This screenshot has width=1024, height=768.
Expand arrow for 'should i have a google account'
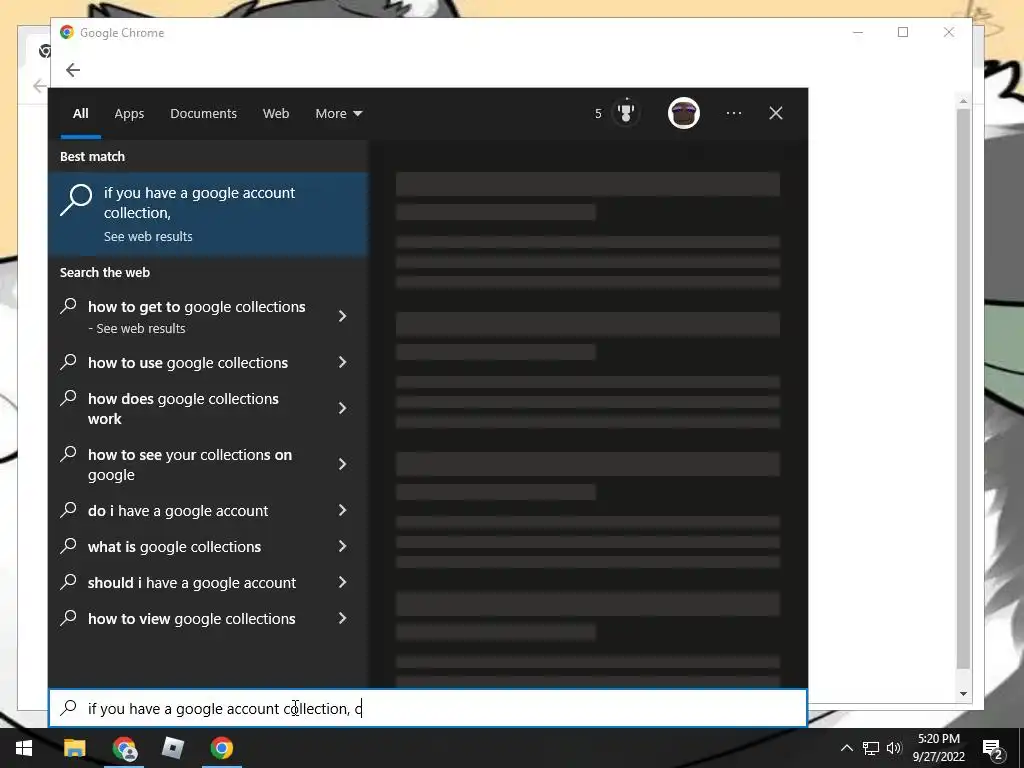coord(342,583)
